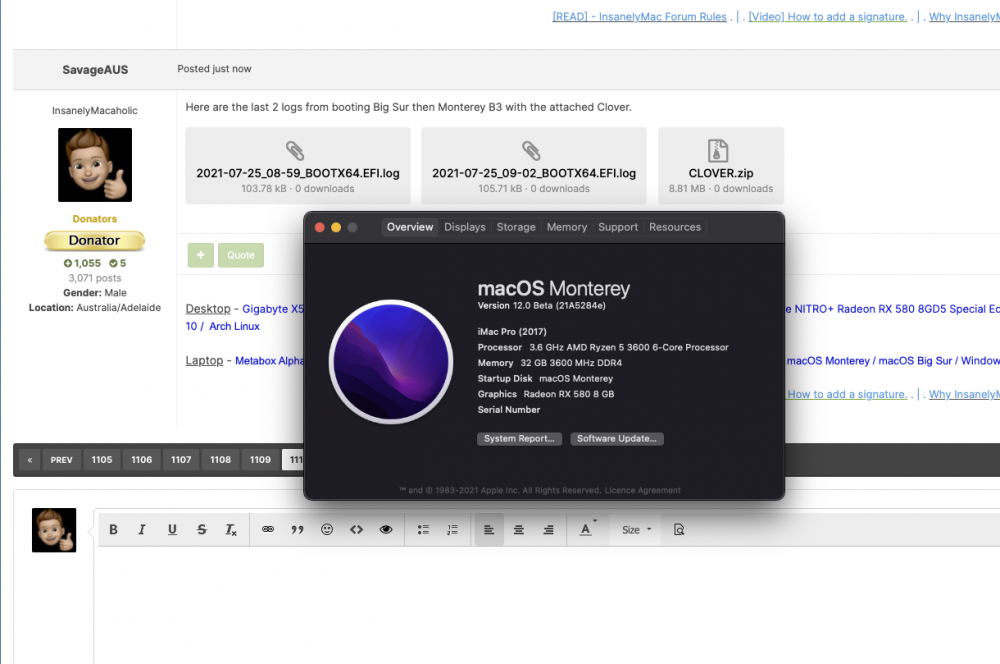This screenshot has height=664, width=1000.
Task: Close the About This Mac window
Action: [x=320, y=228]
